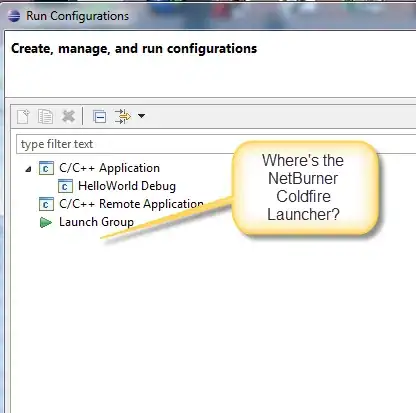
Task: Click the C/C++ Application type icon
Action: (x=46, y=168)
